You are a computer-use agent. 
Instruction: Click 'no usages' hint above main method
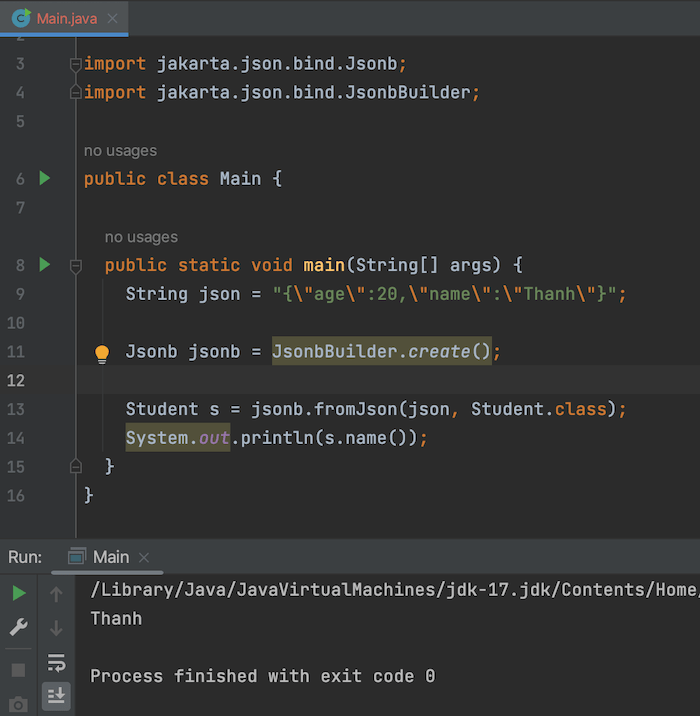pyautogui.click(x=141, y=237)
